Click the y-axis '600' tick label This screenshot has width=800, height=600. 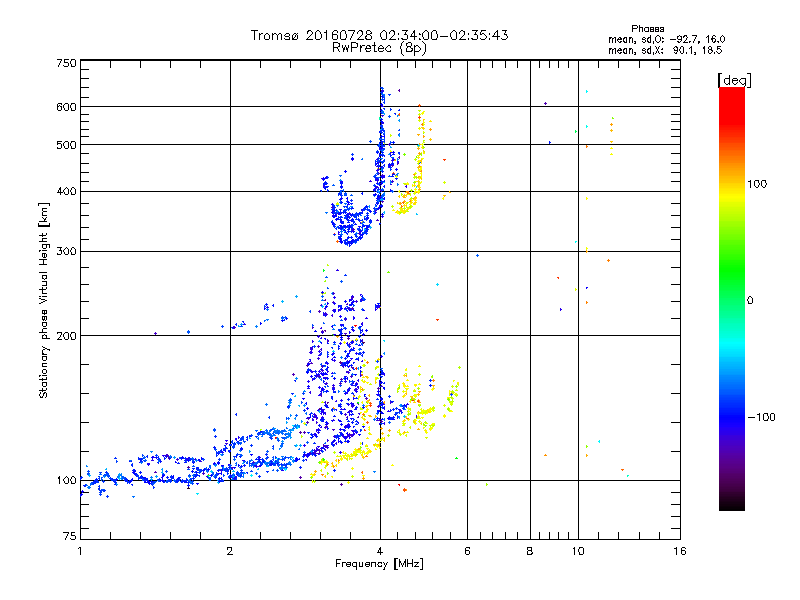click(66, 107)
